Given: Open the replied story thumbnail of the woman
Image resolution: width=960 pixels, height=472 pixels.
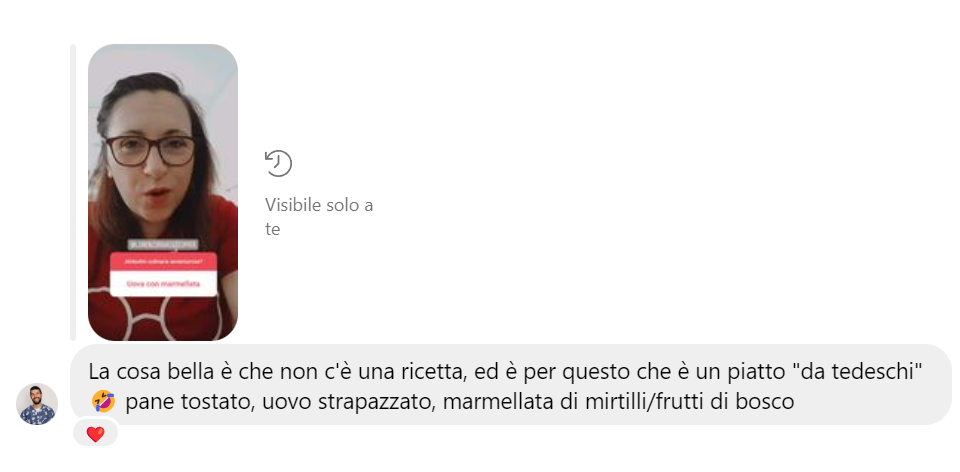Looking at the screenshot, I should 163,192.
